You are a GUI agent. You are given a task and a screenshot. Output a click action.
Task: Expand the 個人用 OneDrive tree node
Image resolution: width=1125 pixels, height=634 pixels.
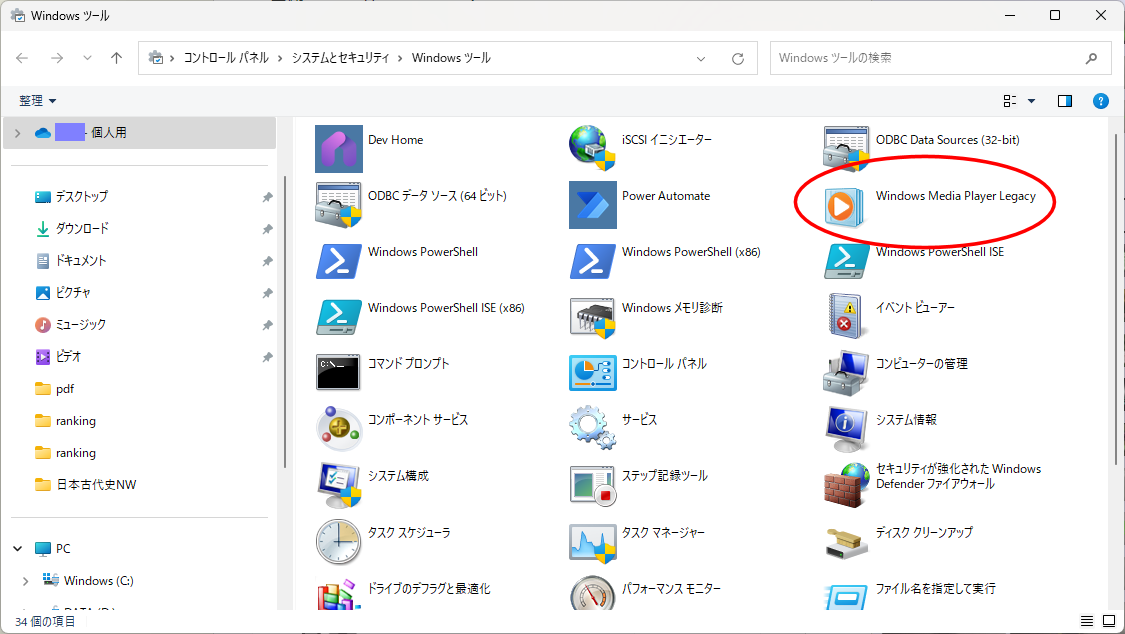[x=18, y=133]
